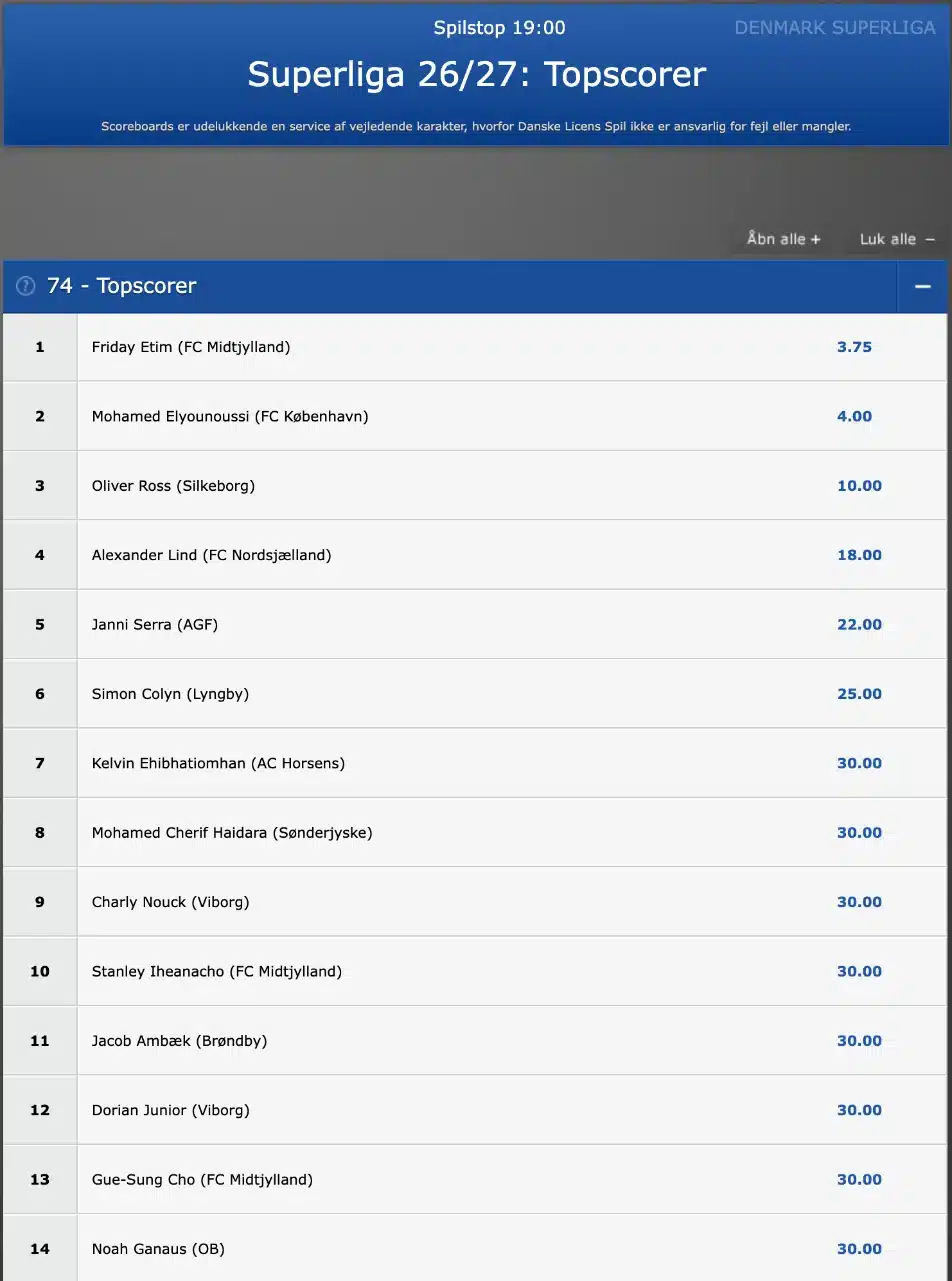
Task: Select odds 30.00 for Stanley Iheanacho
Action: coord(859,971)
